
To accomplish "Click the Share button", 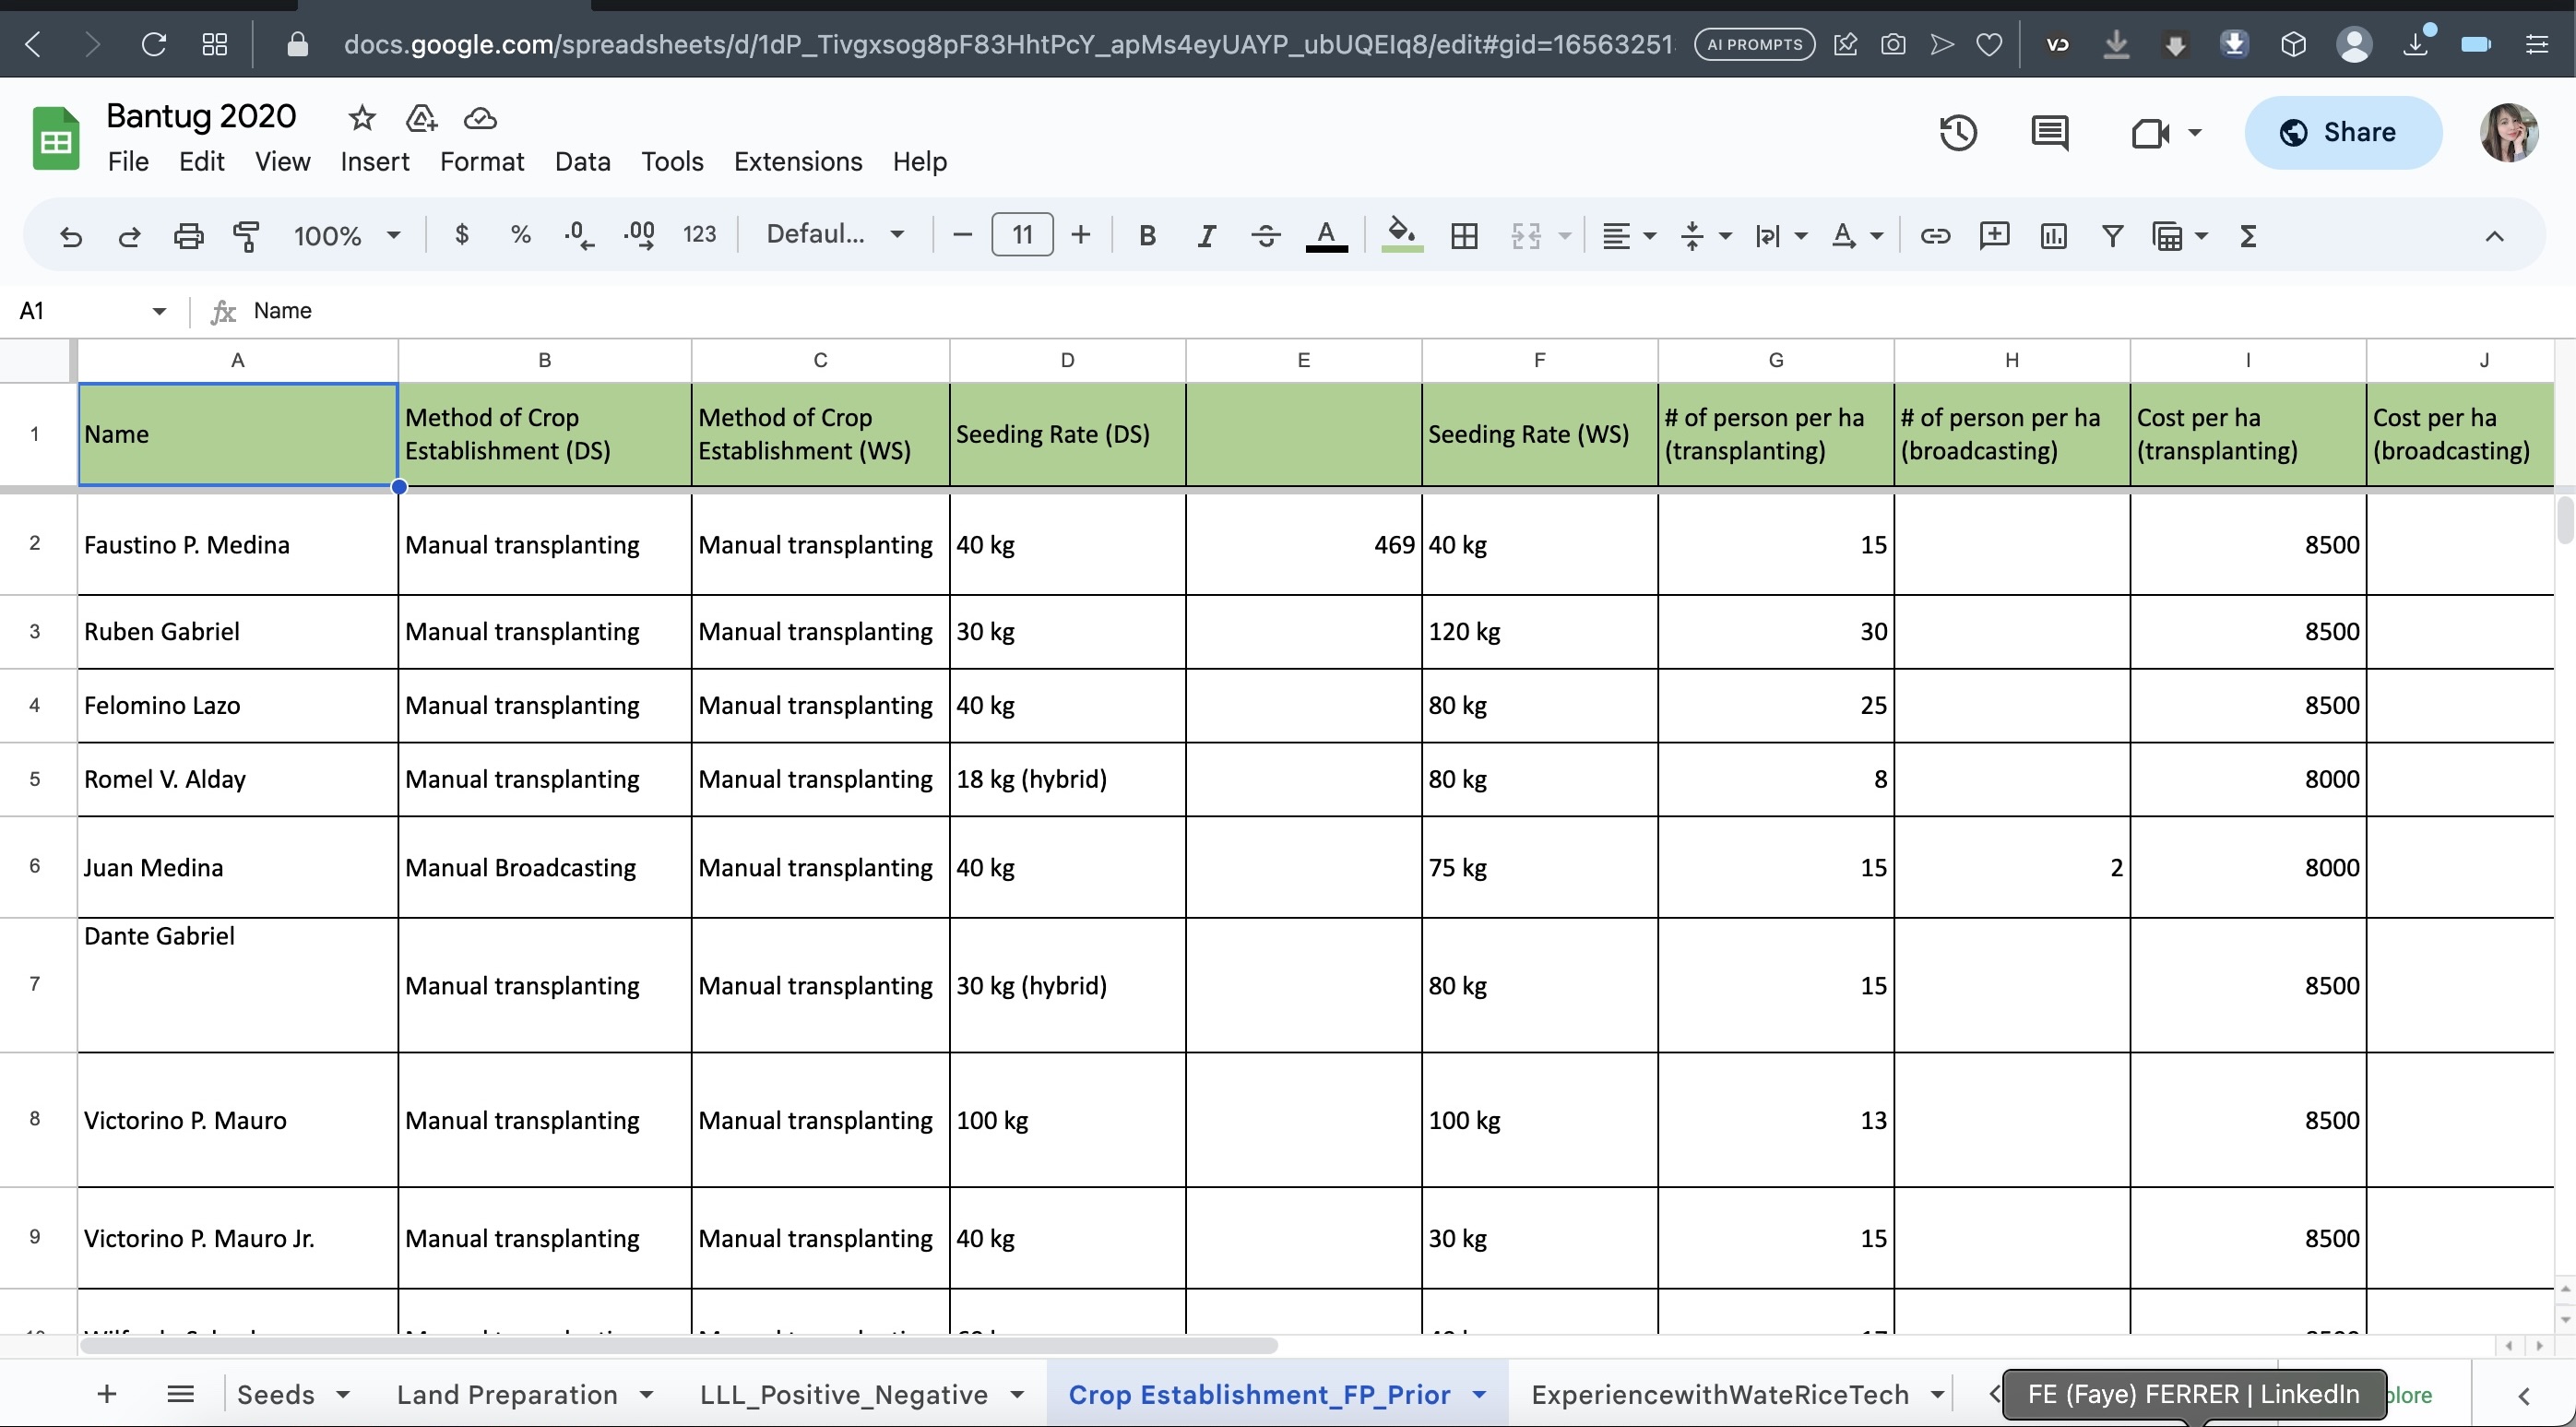I will pos(2343,132).
